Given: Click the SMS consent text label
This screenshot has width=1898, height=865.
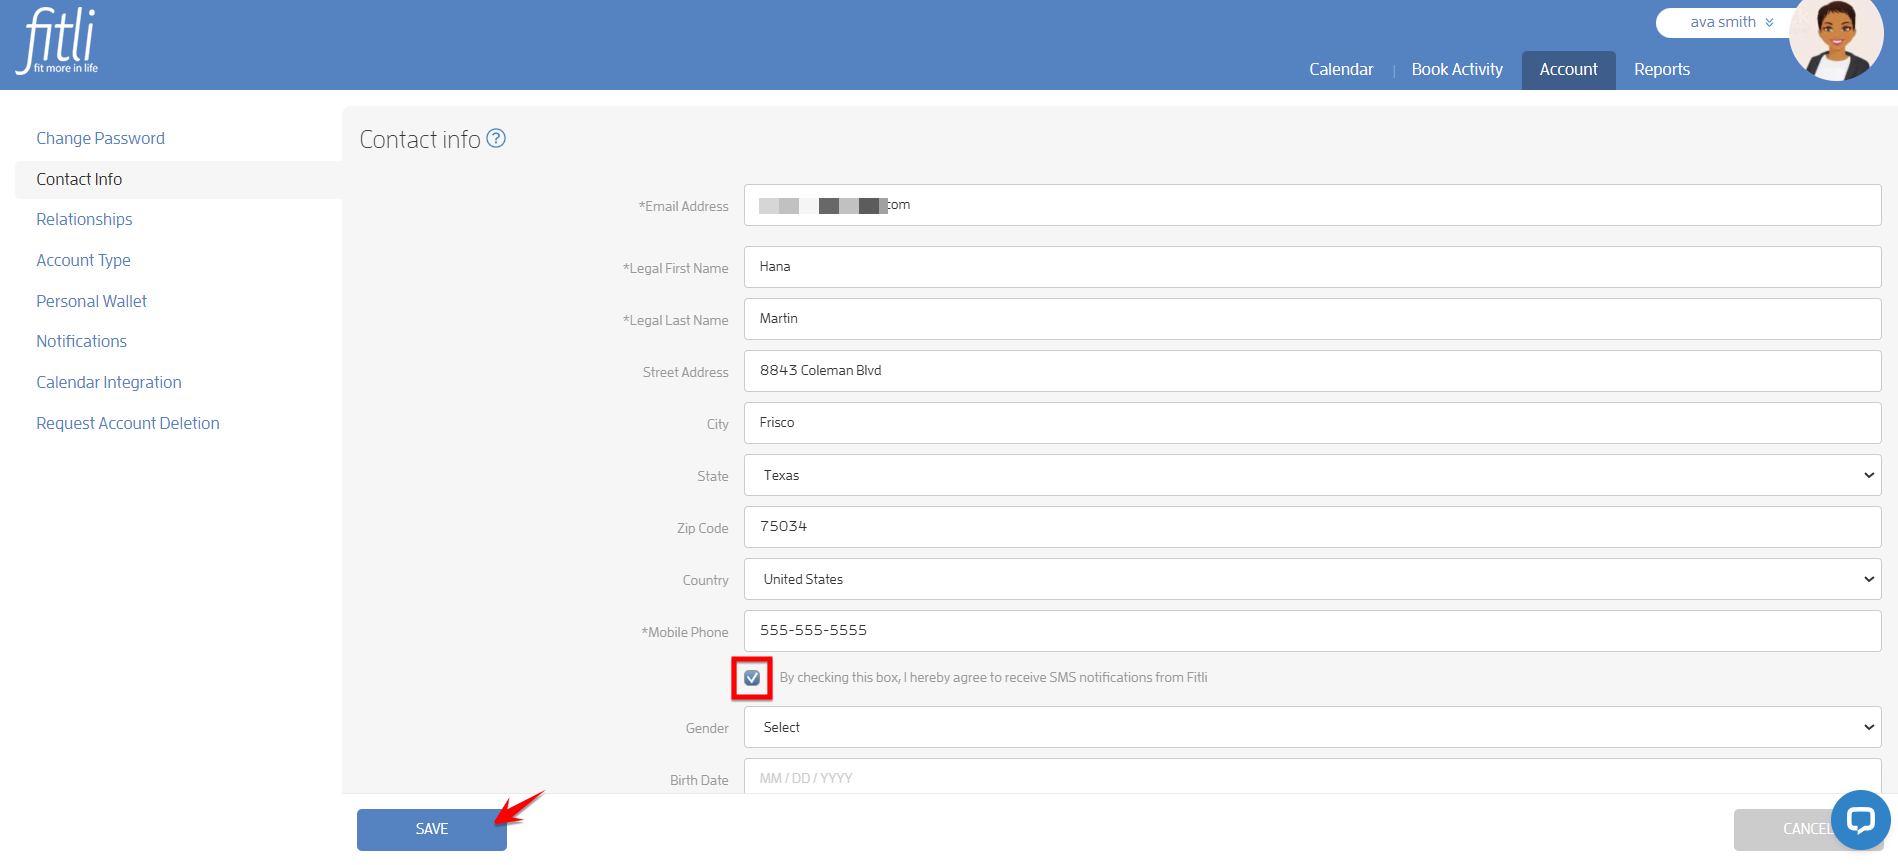Looking at the screenshot, I should pyautogui.click(x=993, y=677).
